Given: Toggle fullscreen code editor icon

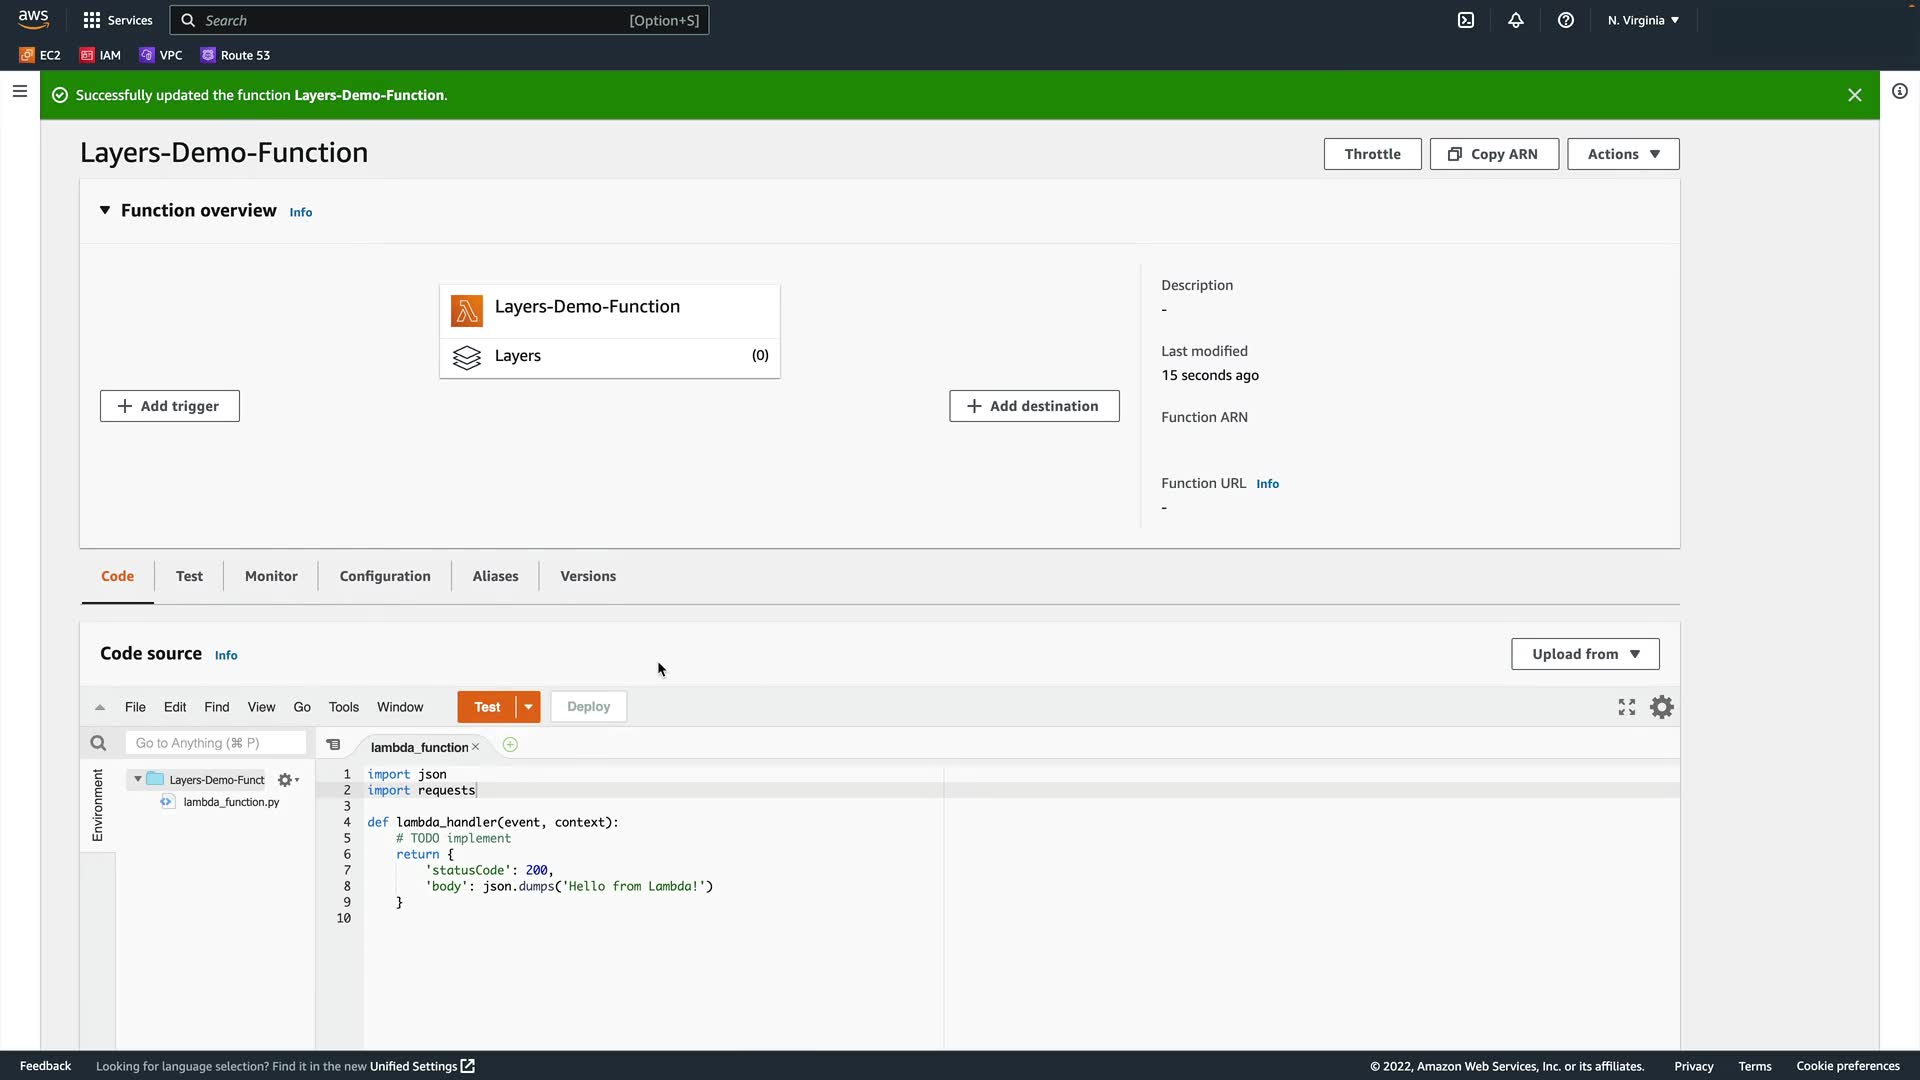Looking at the screenshot, I should pyautogui.click(x=1627, y=707).
